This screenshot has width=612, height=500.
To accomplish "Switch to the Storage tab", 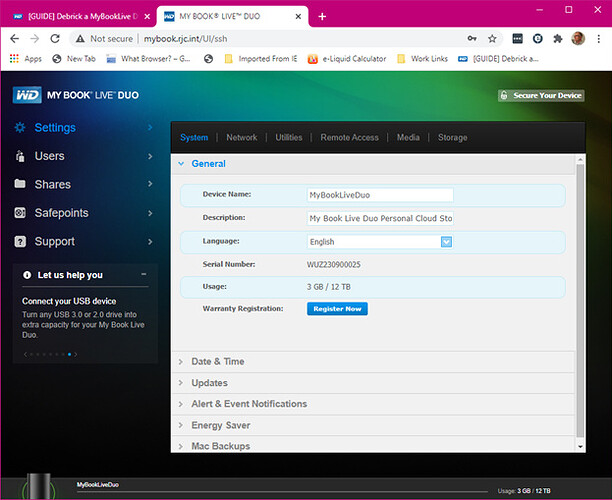I will tap(452, 137).
